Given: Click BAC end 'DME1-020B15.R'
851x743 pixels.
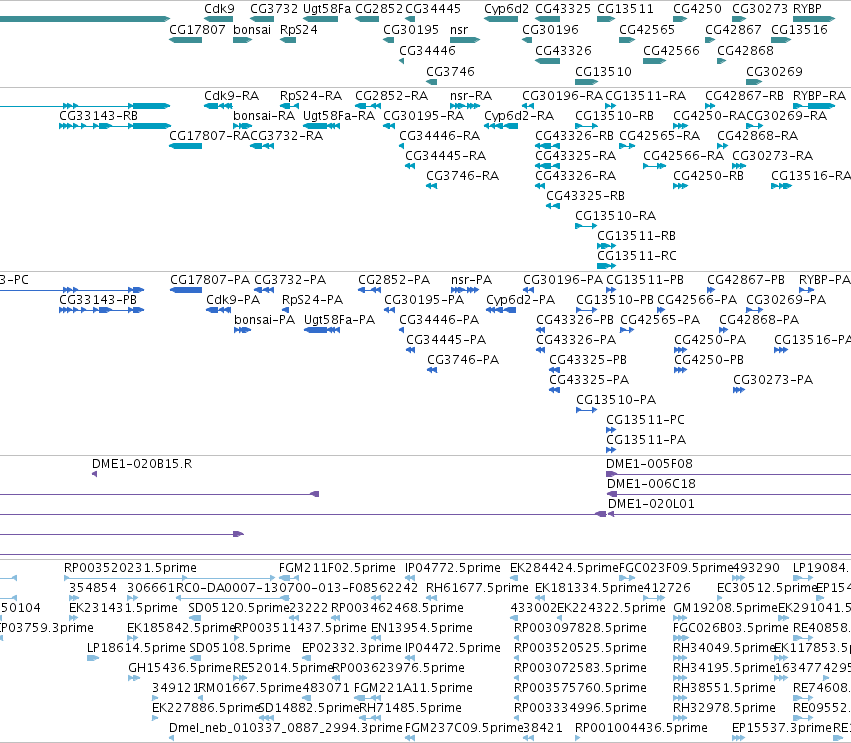Looking at the screenshot, I should click(142, 464).
